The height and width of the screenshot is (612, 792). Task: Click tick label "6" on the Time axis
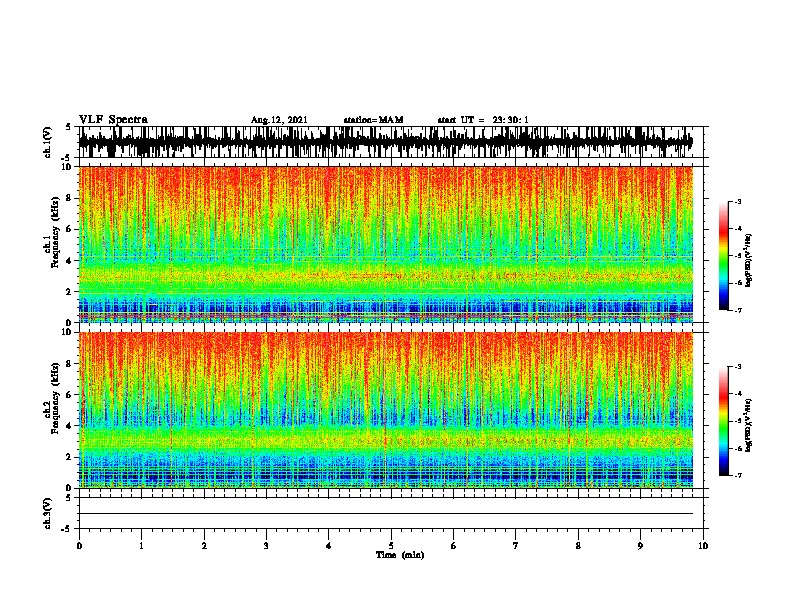pos(454,546)
